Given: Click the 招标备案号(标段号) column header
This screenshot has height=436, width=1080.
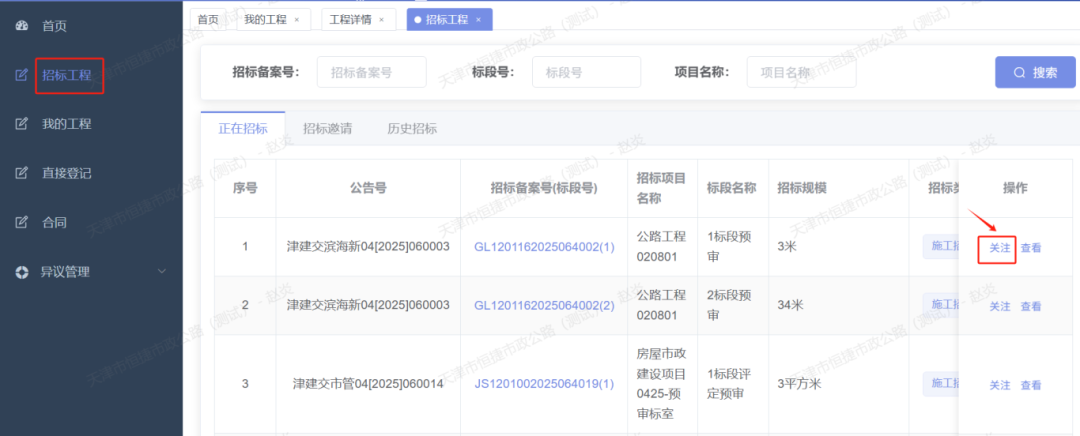Looking at the screenshot, I should (544, 188).
